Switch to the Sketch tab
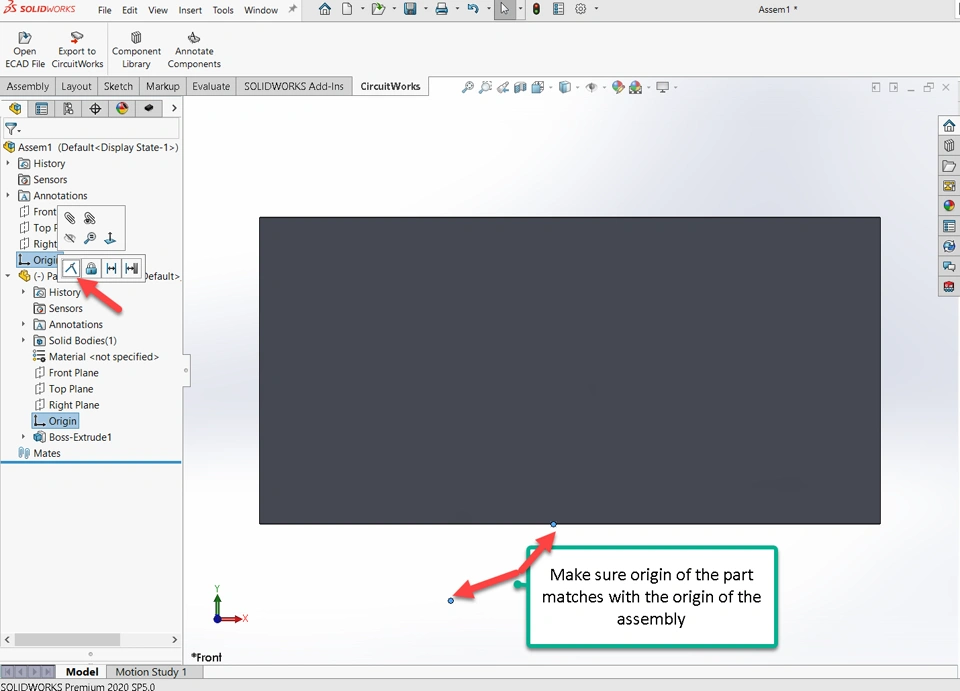This screenshot has height=691, width=960. coord(118,86)
